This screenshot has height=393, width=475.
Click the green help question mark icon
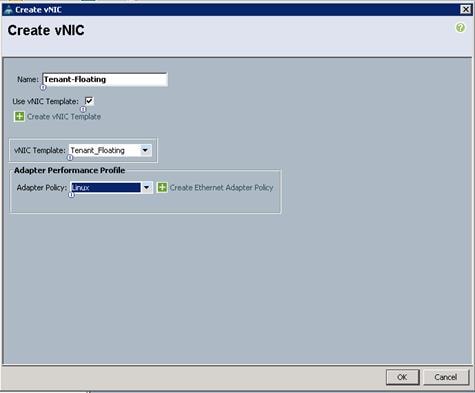(460, 27)
